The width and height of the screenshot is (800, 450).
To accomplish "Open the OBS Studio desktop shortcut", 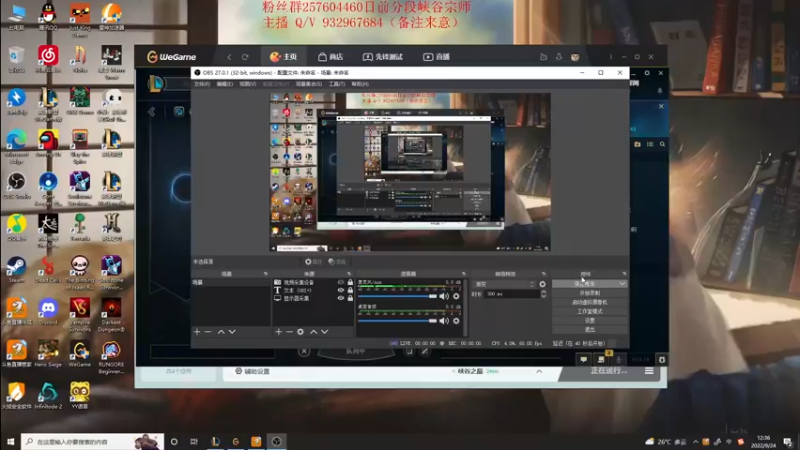I will pos(16,186).
